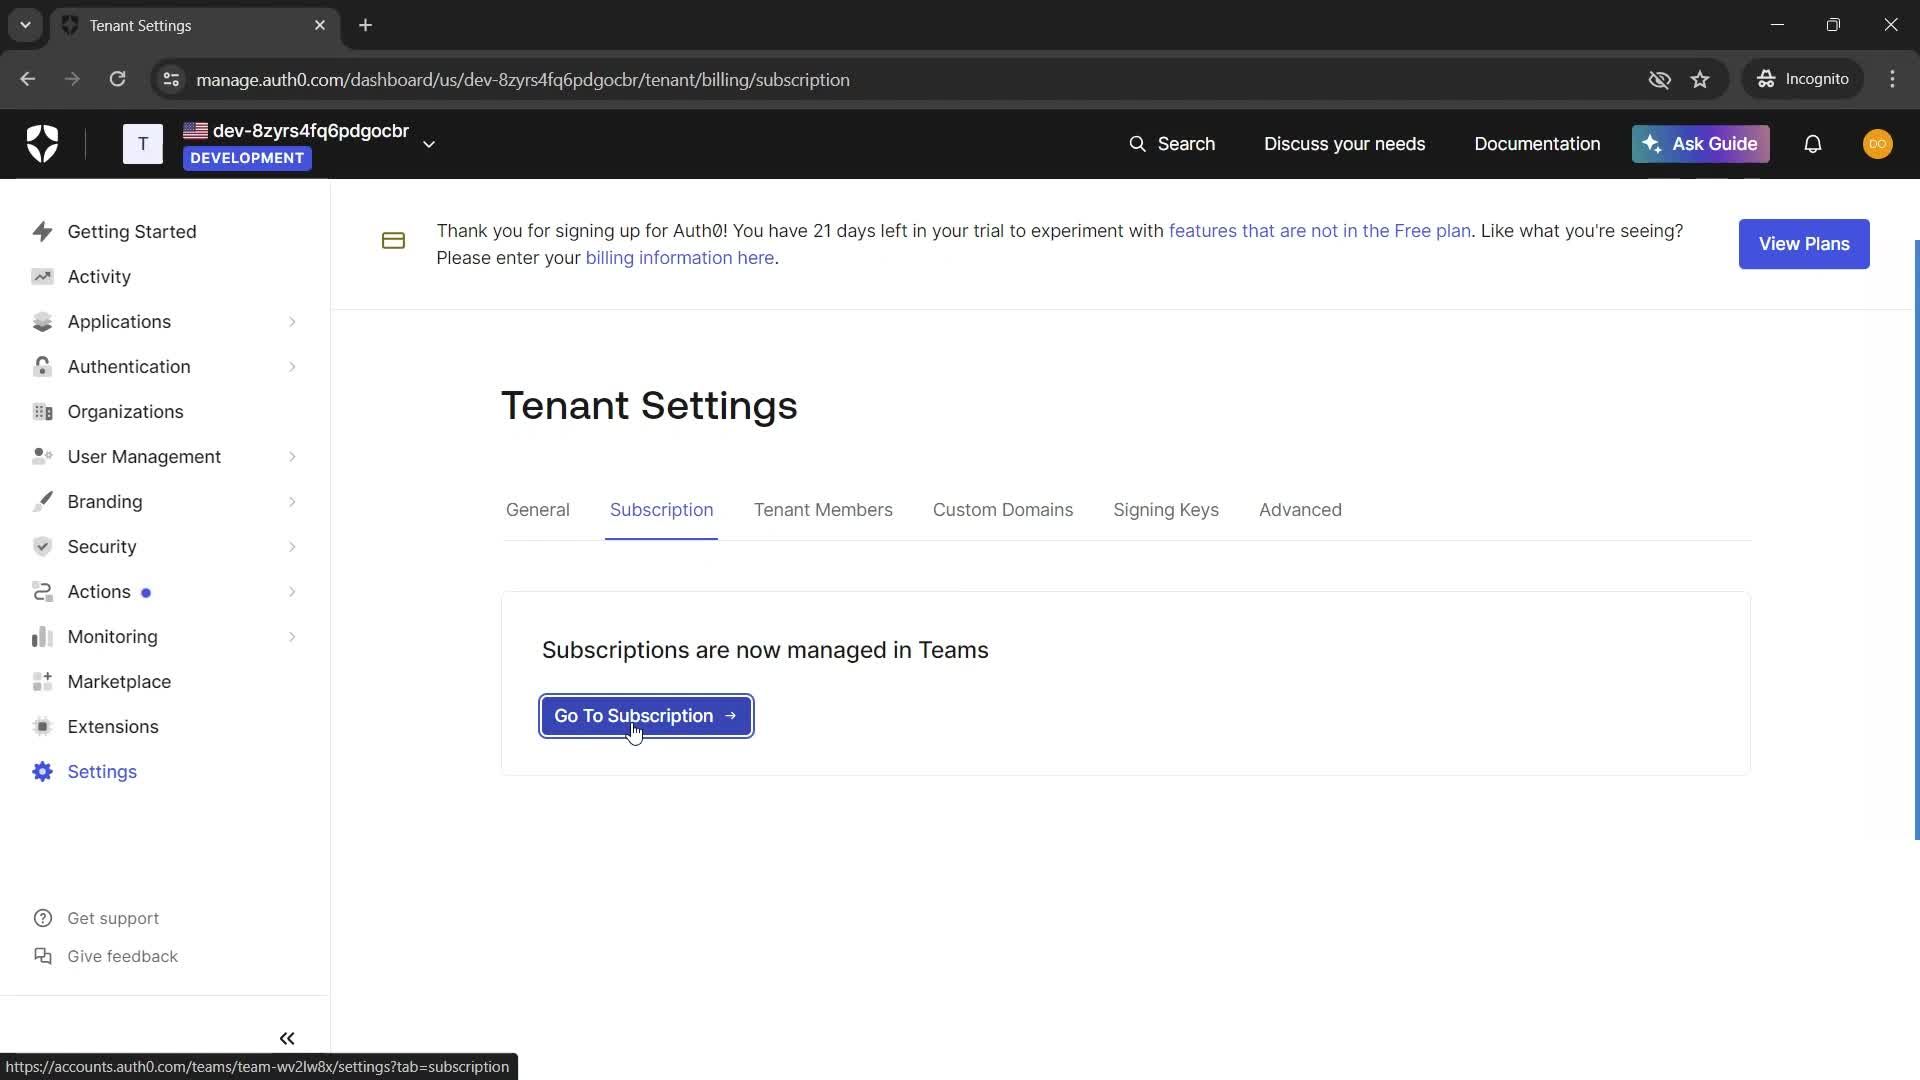Click the Search magnifier icon
The image size is (1920, 1080).
coord(1137,144)
